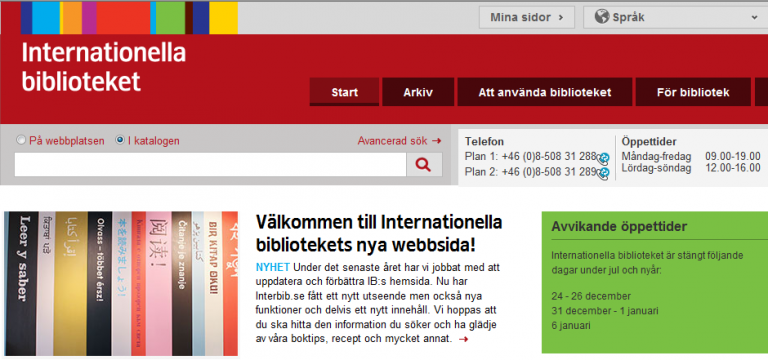768x360 pixels.
Task: Open the Att använda biblioteket tab
Action: click(x=545, y=92)
